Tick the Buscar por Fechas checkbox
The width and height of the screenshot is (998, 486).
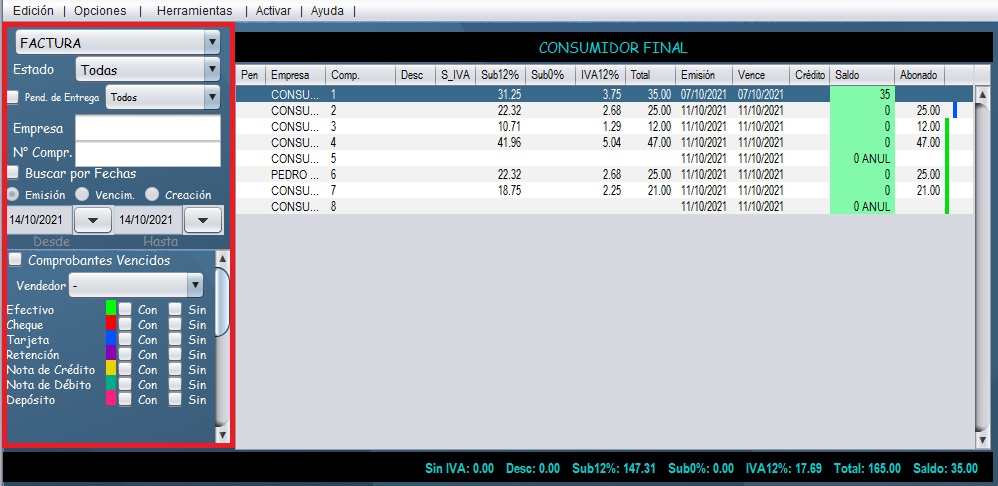tap(13, 173)
